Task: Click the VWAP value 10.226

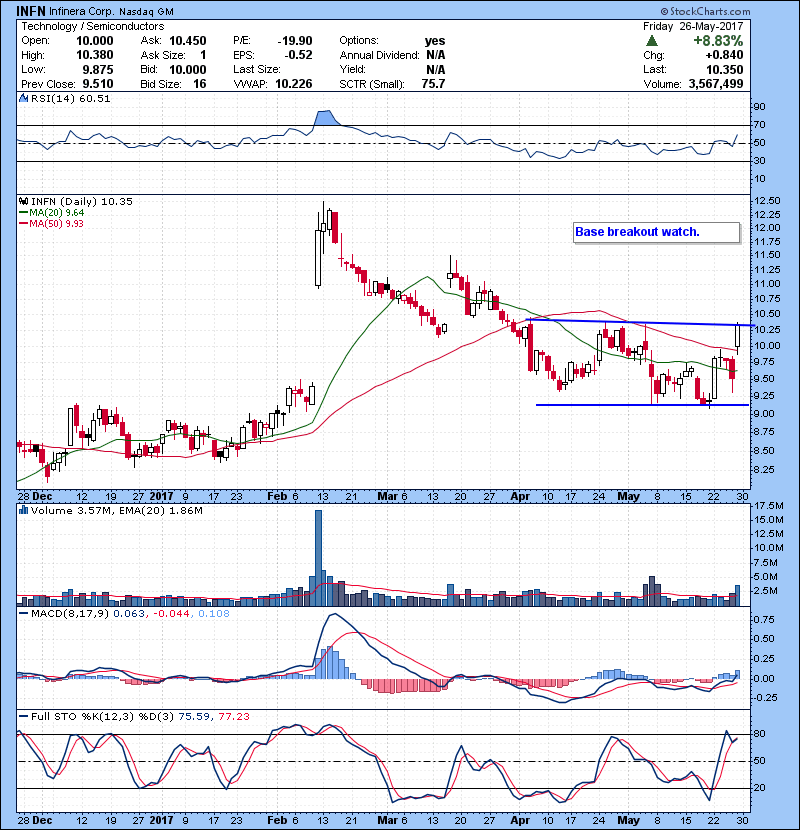Action: (x=294, y=84)
